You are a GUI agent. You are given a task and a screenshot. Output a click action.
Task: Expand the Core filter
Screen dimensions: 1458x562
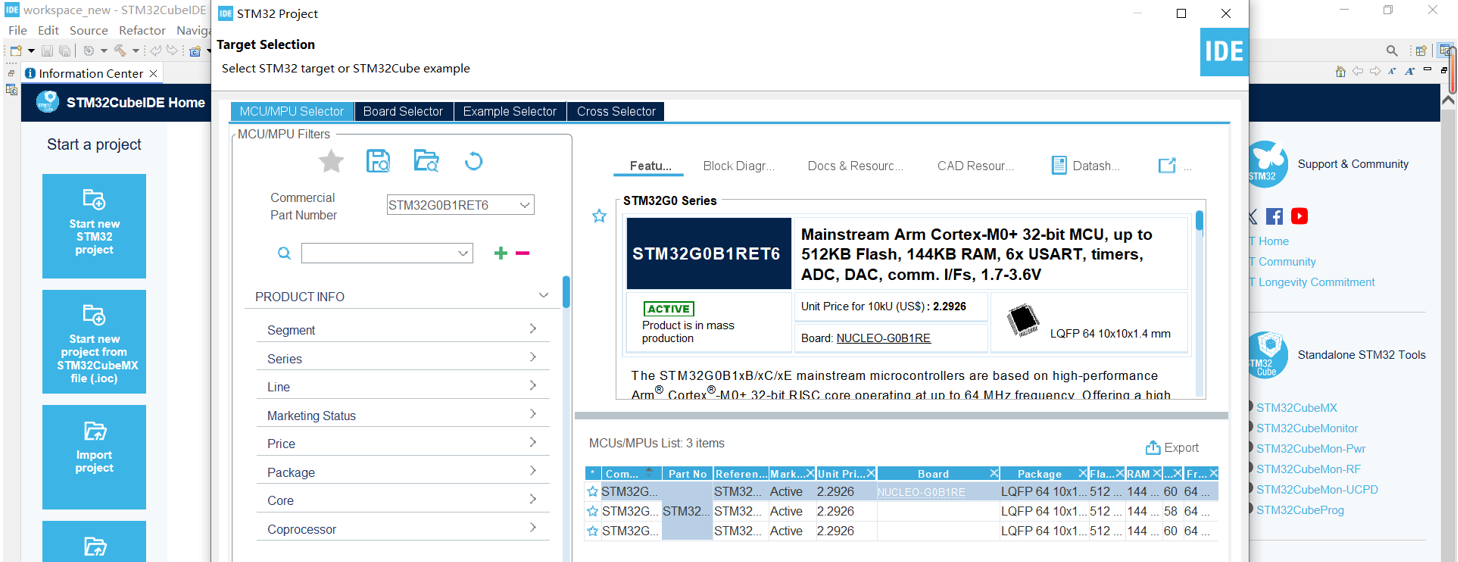532,499
